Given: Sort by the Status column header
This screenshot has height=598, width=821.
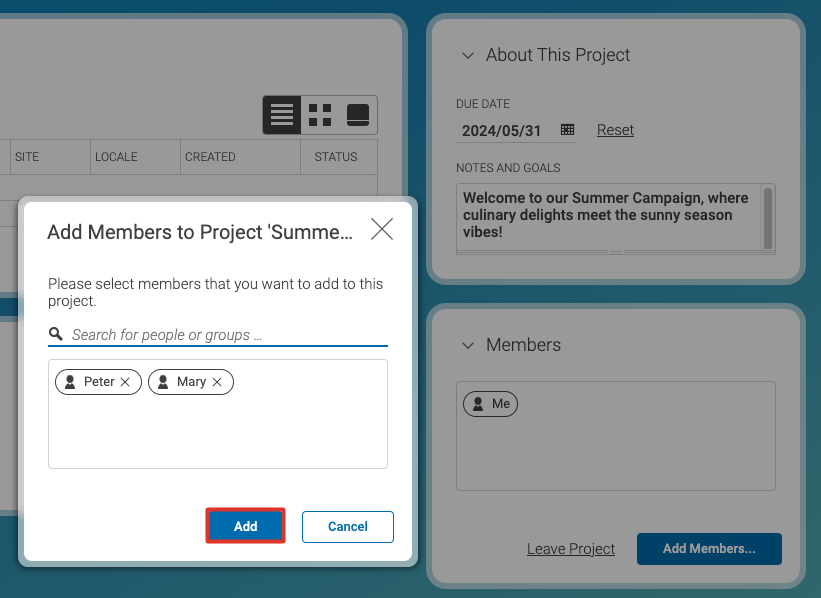Looking at the screenshot, I should [x=336, y=157].
